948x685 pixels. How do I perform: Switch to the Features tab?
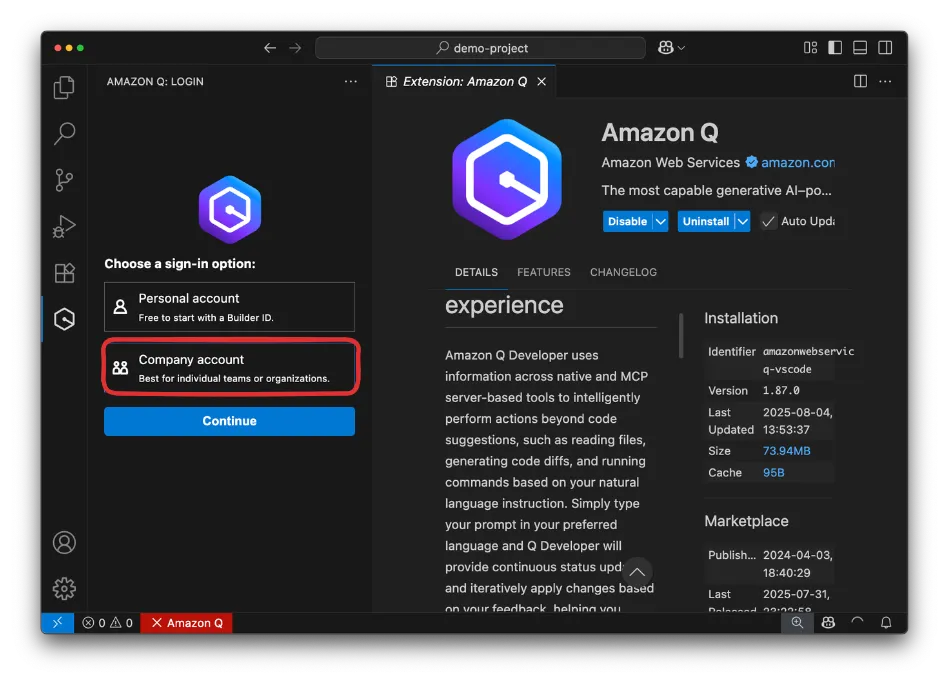[x=543, y=272]
